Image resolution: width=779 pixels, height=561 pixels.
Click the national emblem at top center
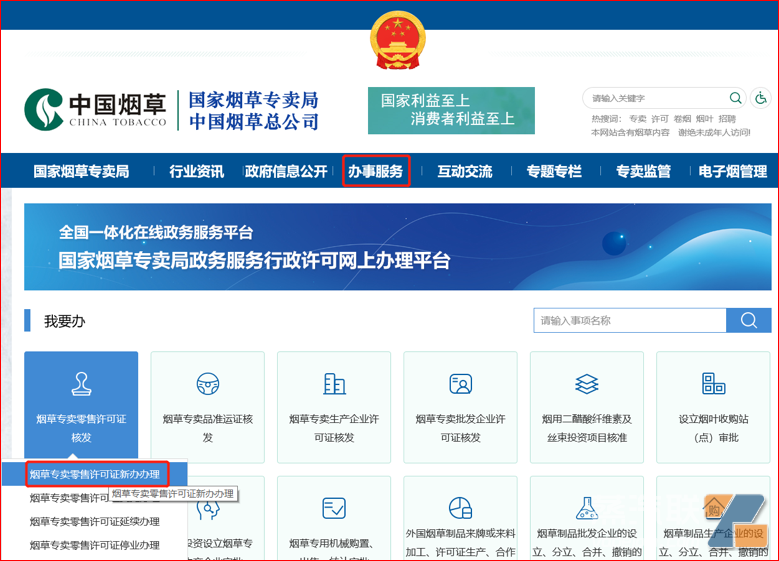[x=397, y=41]
